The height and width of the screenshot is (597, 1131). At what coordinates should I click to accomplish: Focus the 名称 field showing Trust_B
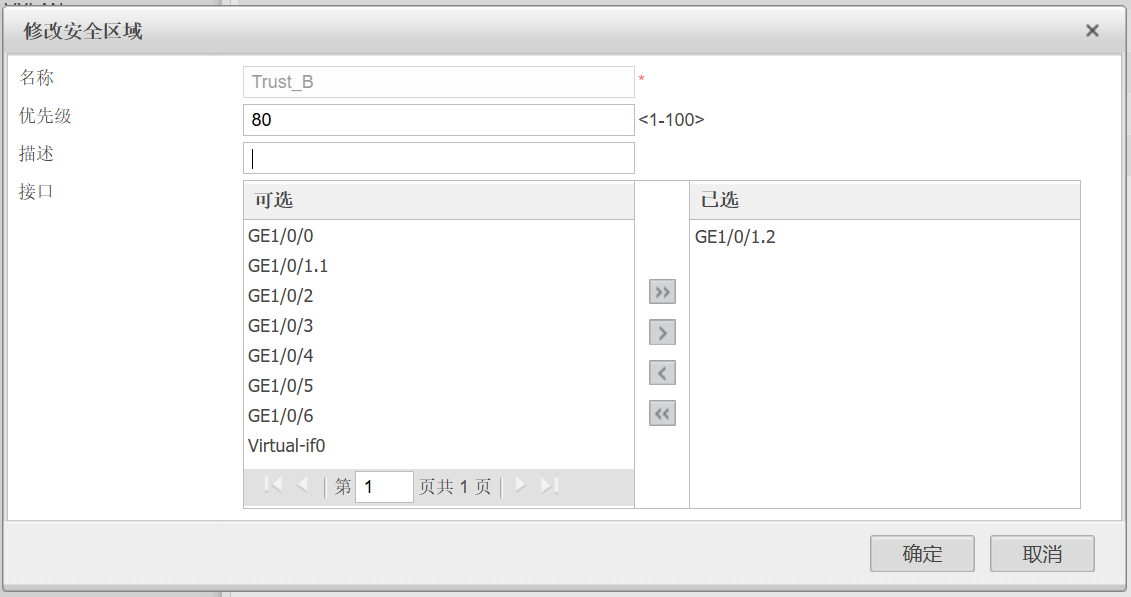pos(439,82)
